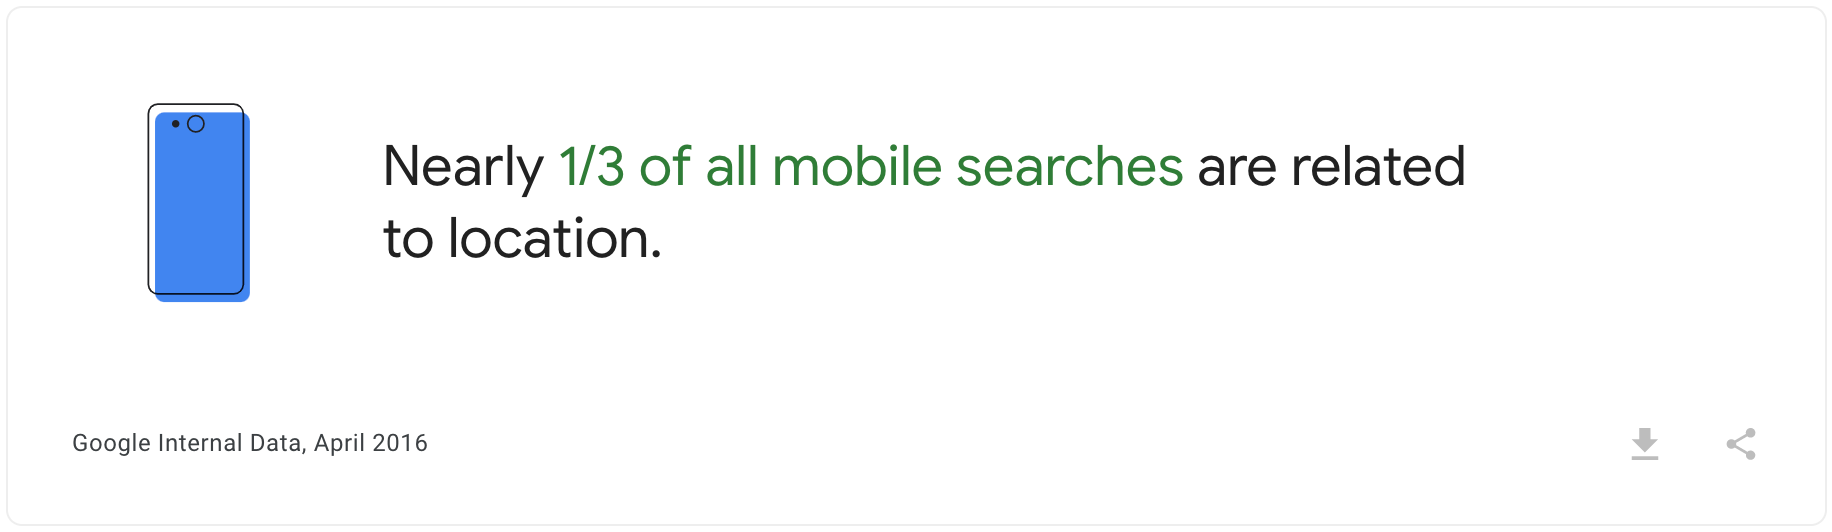Click the "to location." line of text
The image size is (1832, 532).
tap(522, 239)
